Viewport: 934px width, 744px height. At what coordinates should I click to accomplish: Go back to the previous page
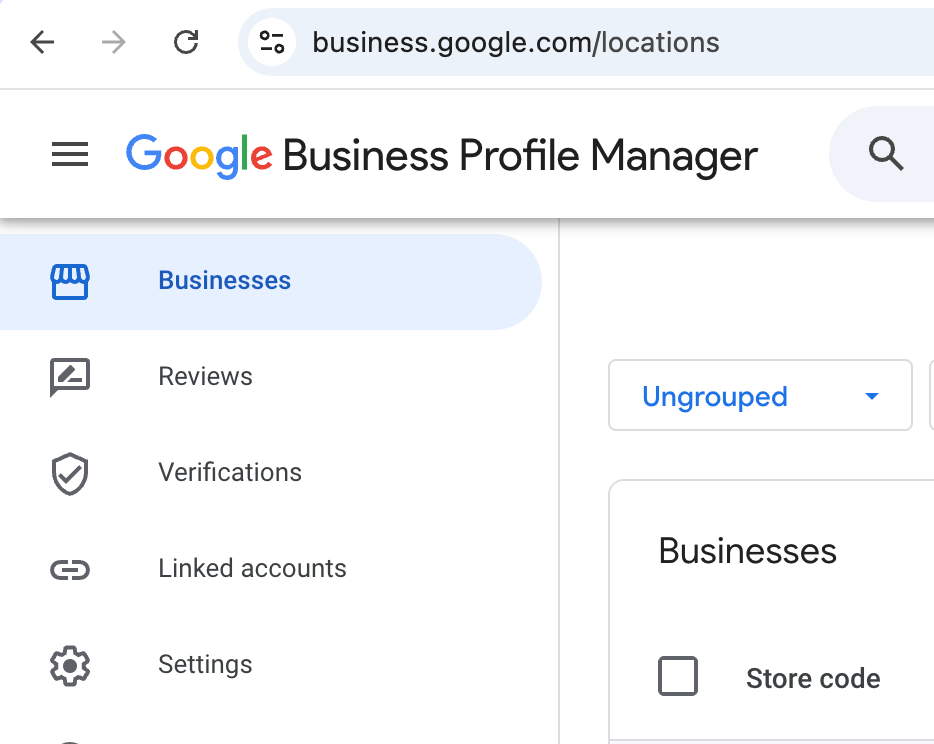(42, 42)
